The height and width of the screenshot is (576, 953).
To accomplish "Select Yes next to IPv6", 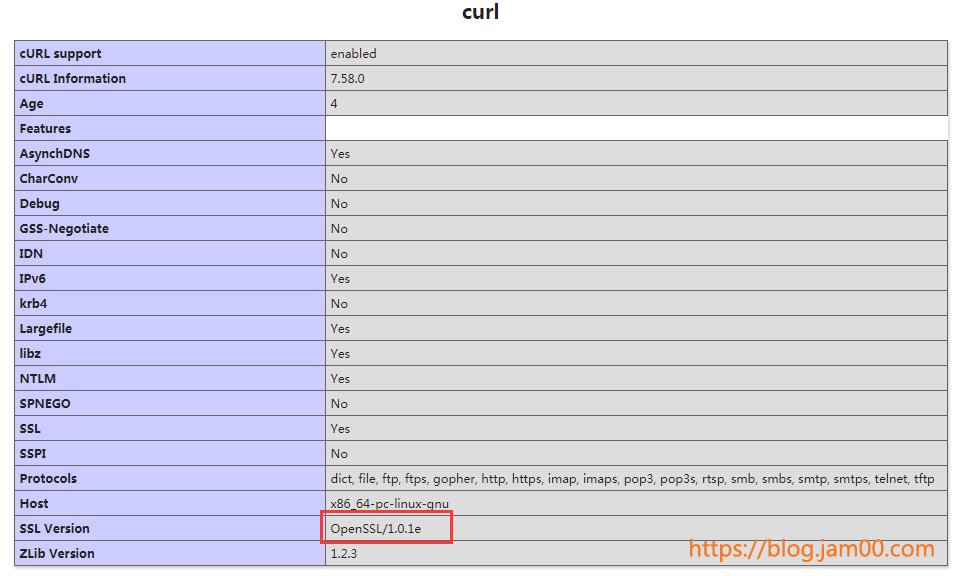I will coord(339,278).
